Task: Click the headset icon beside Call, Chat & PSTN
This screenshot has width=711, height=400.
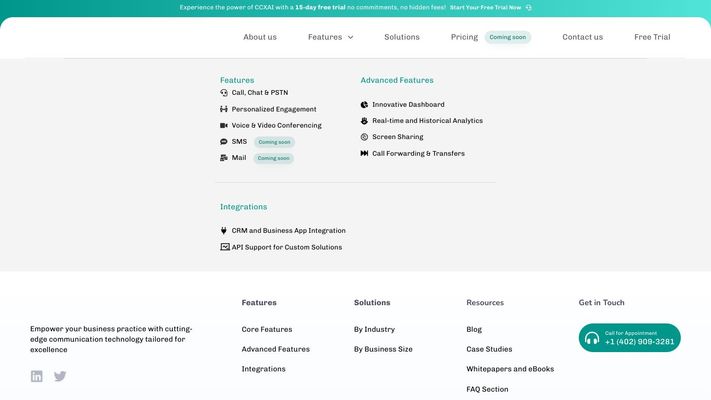Action: click(224, 93)
